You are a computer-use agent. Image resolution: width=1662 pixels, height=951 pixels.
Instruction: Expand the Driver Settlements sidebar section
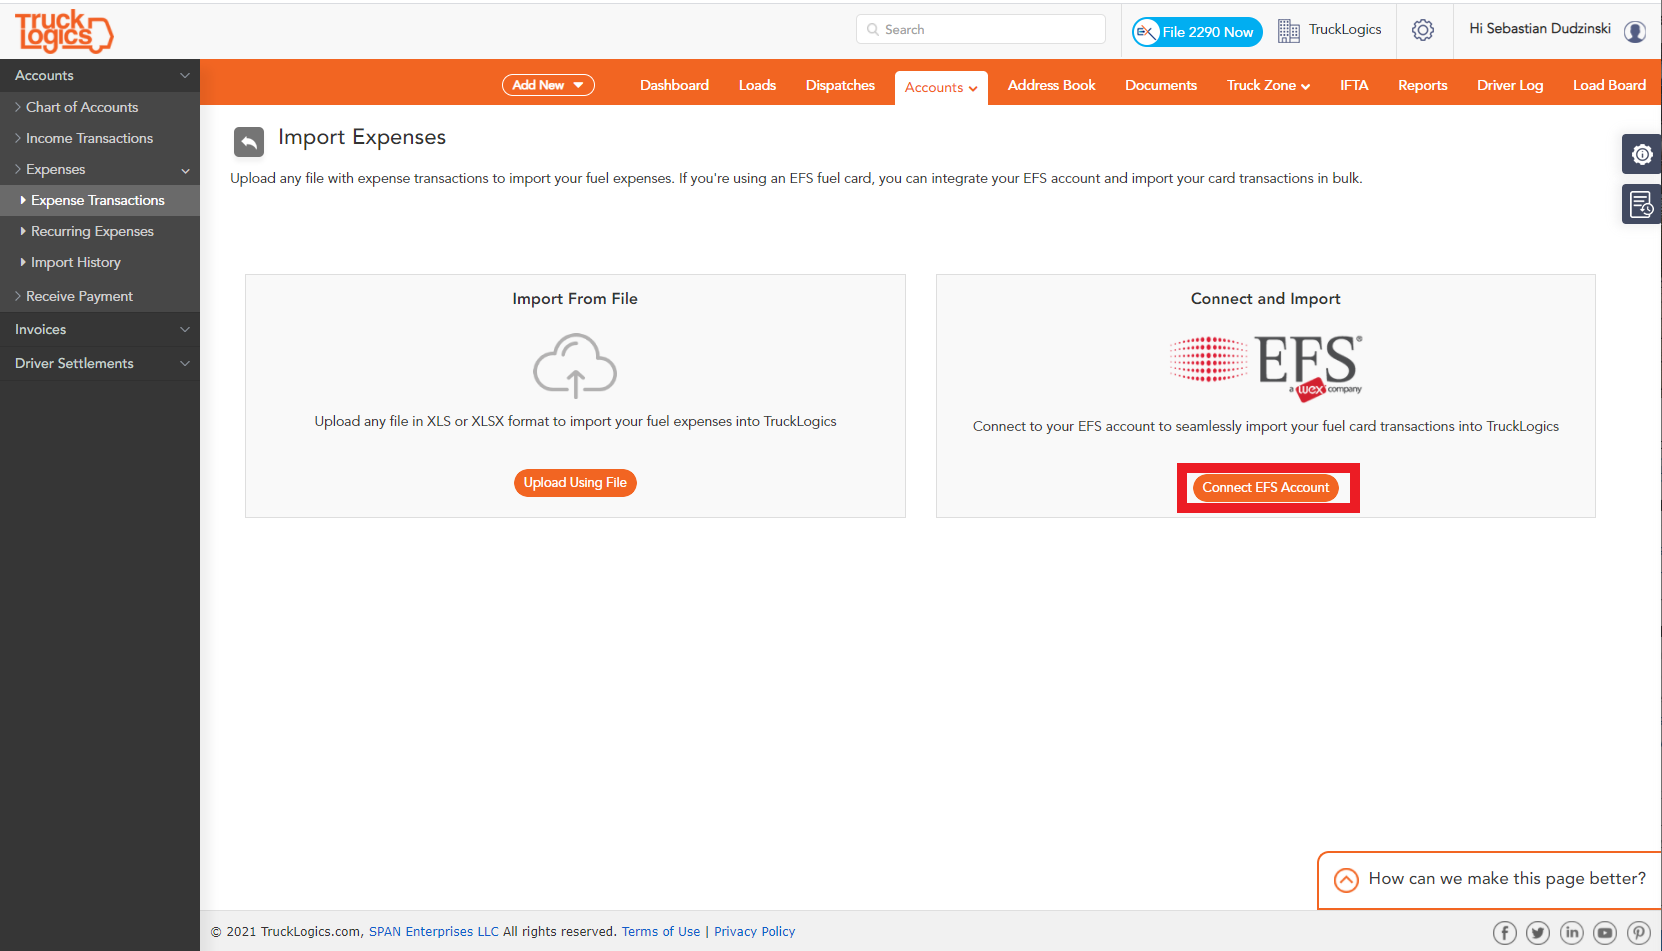[x=100, y=363]
